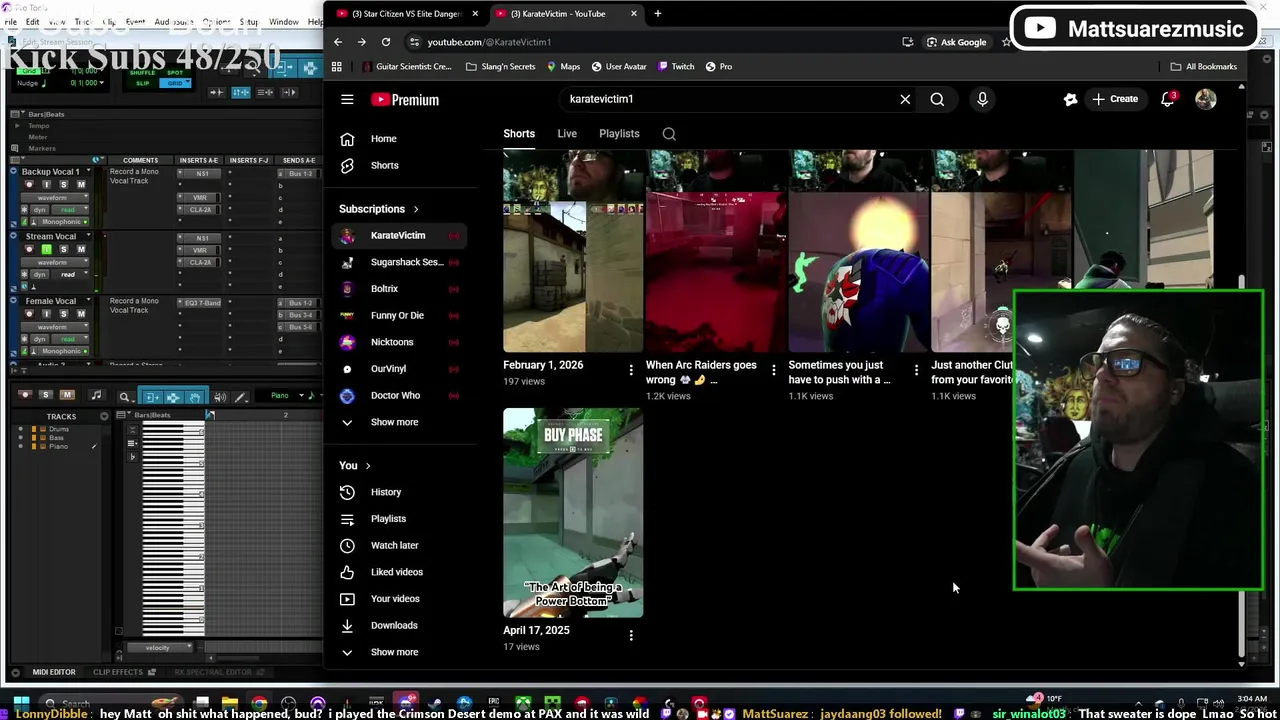This screenshot has width=1280, height=720.
Task: Select the MIDI Editor tab
Action: pyautogui.click(x=53, y=672)
